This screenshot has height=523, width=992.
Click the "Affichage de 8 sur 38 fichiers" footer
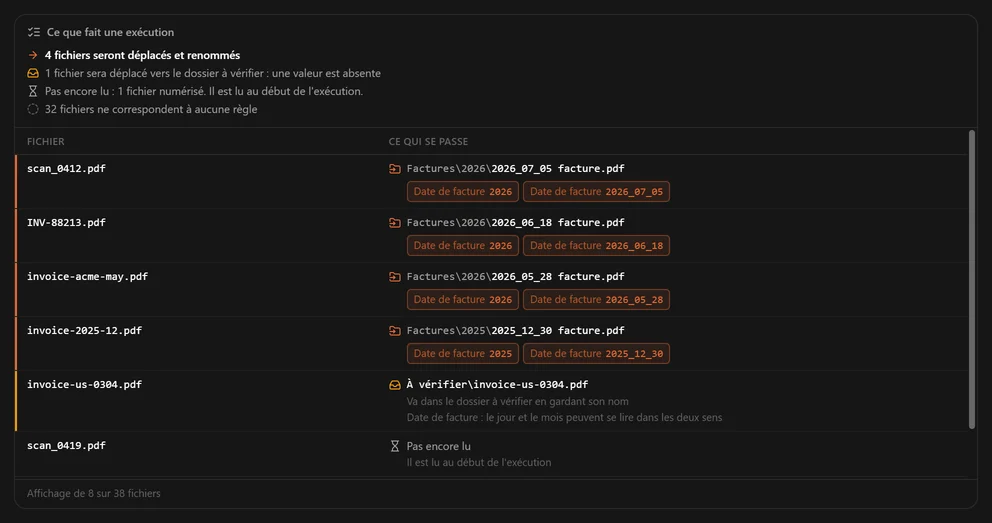click(x=94, y=493)
